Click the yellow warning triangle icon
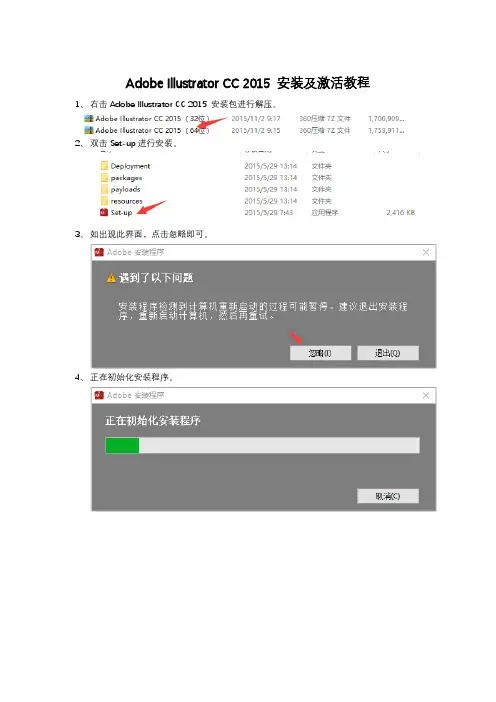This screenshot has width=496, height=702. 111,278
